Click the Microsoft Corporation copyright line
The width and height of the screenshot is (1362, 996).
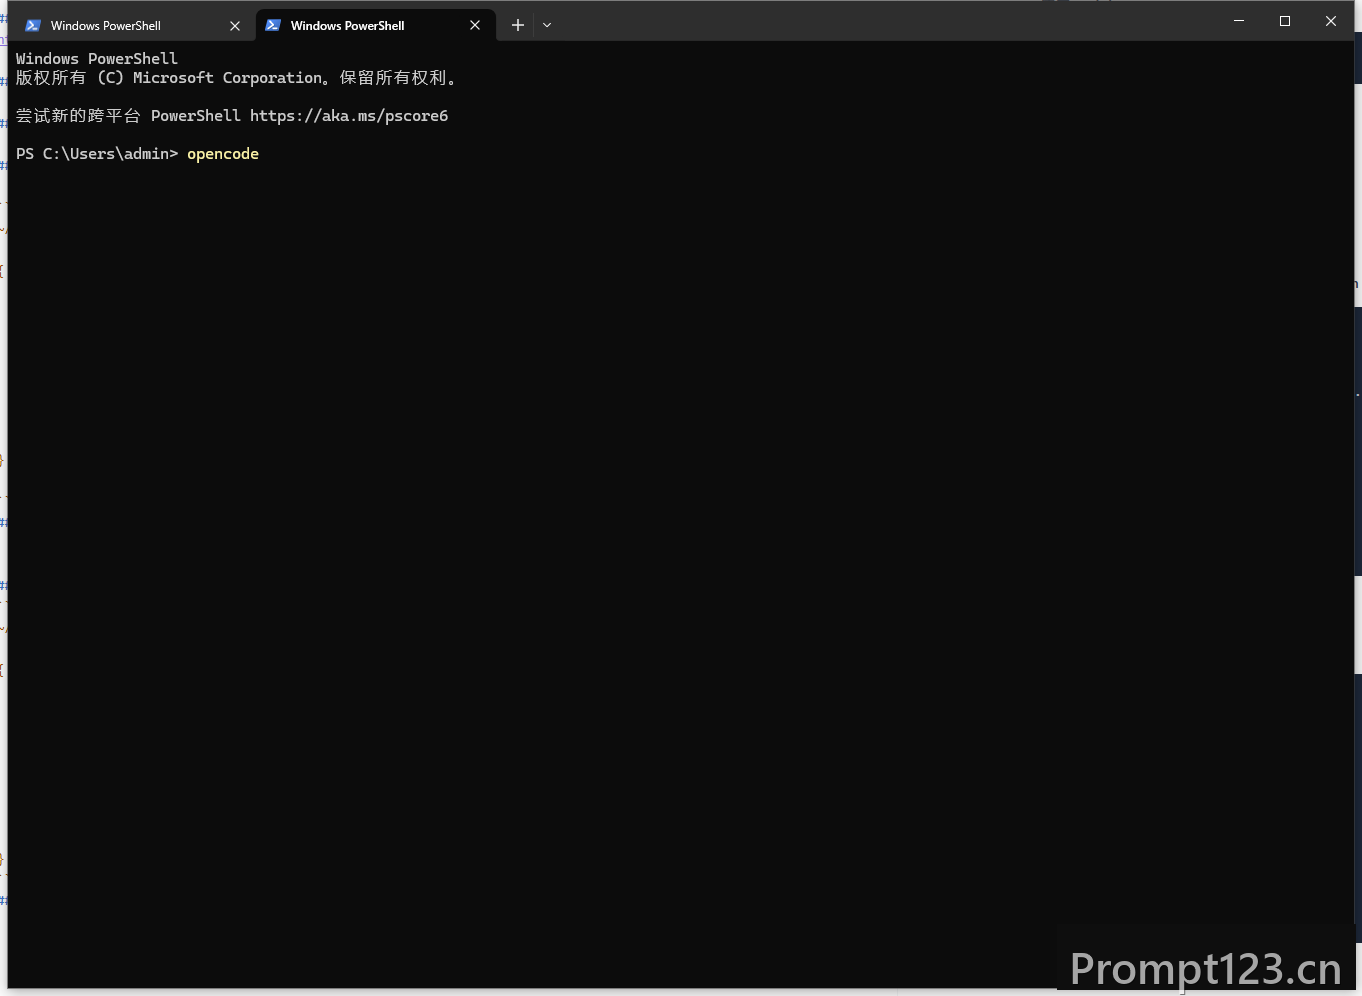[x=236, y=78]
